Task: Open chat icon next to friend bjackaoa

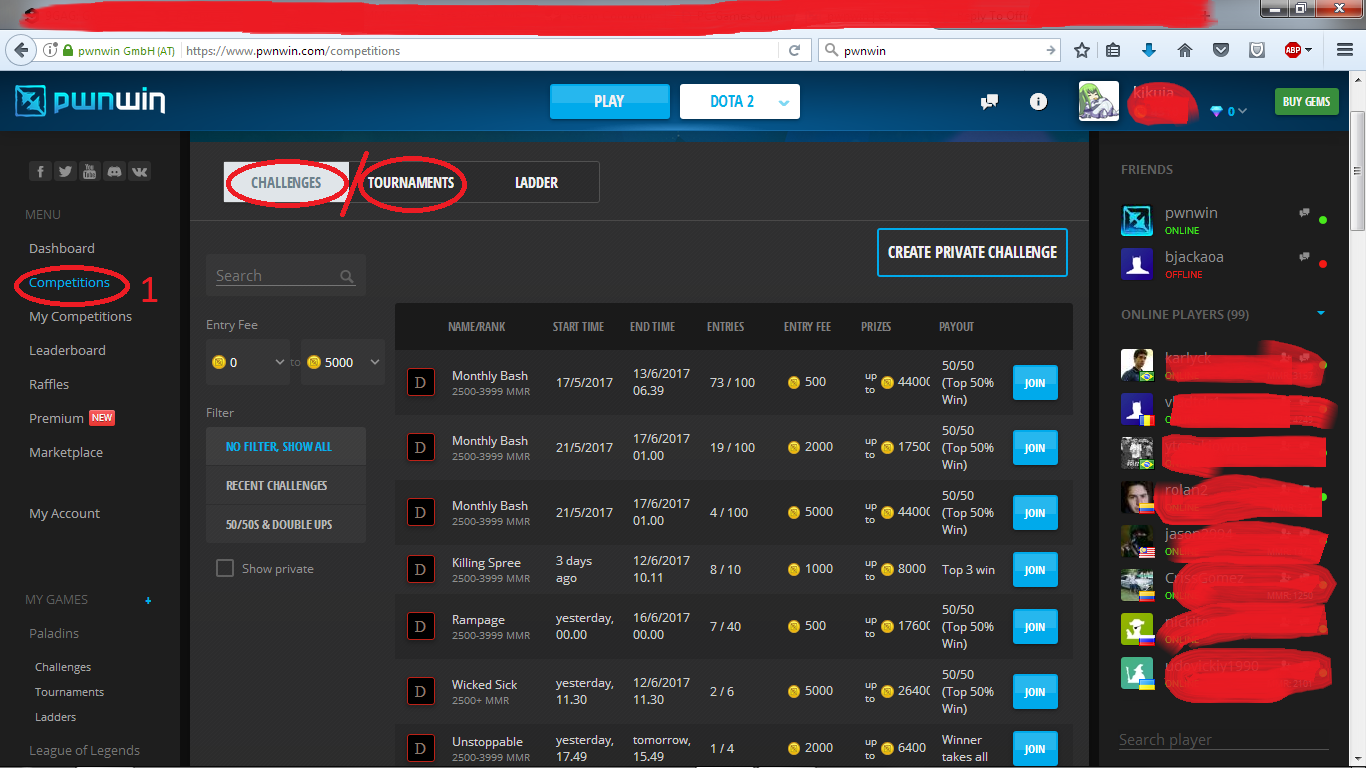Action: (1304, 257)
